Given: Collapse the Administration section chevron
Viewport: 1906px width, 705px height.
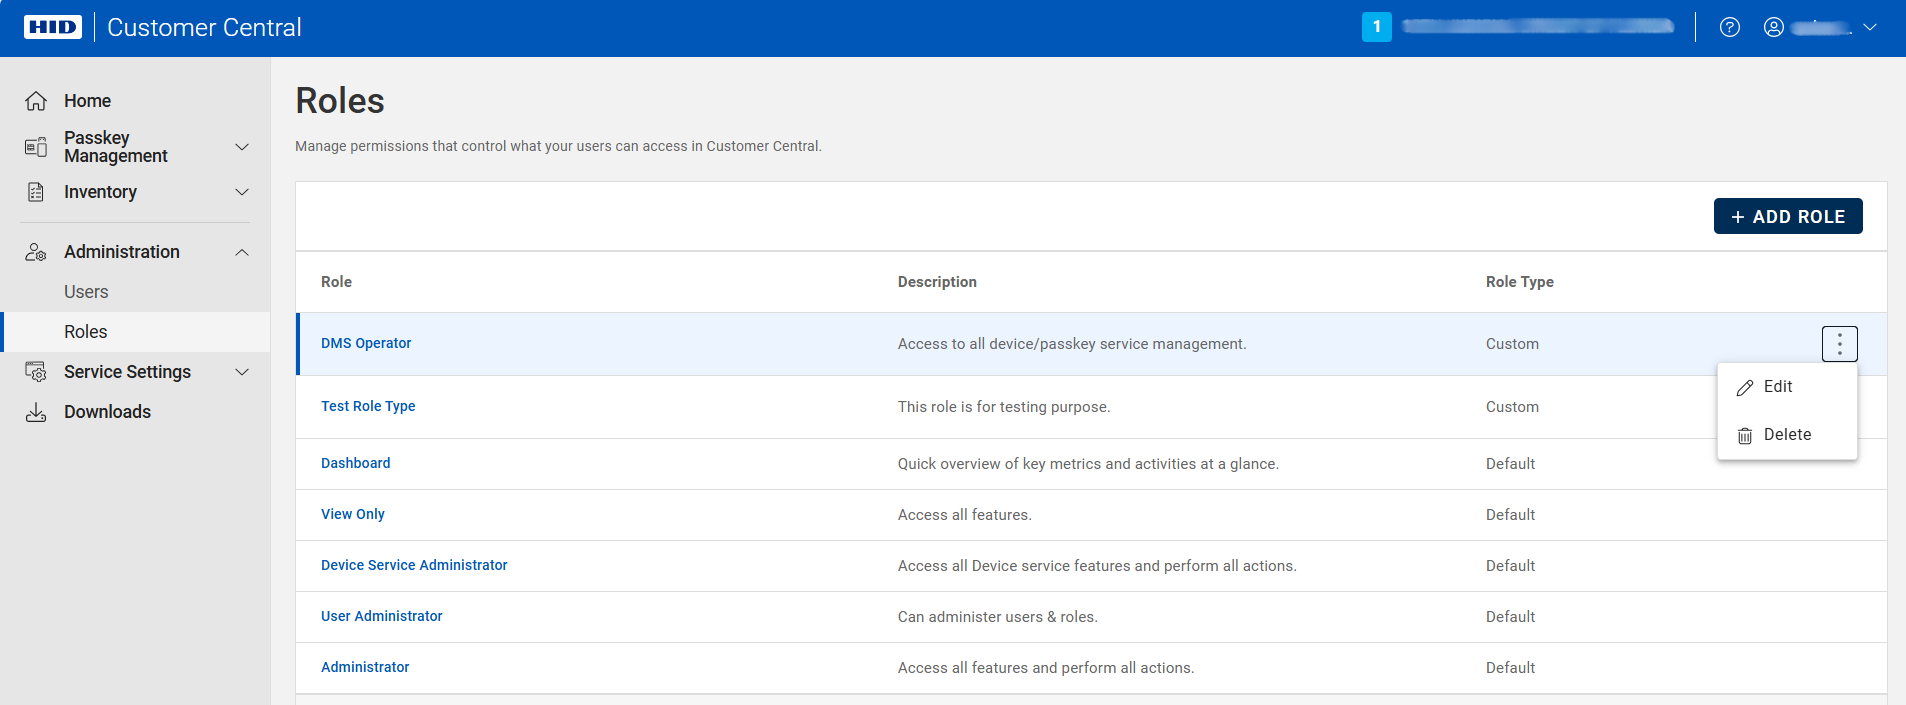Looking at the screenshot, I should 242,252.
